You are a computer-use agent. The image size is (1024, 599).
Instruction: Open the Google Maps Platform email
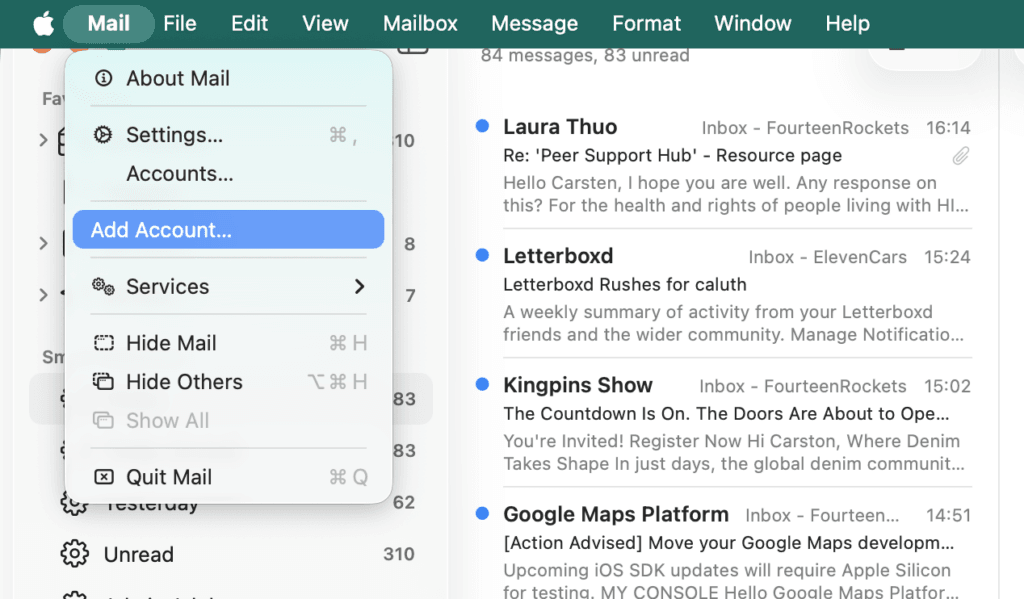coord(736,549)
